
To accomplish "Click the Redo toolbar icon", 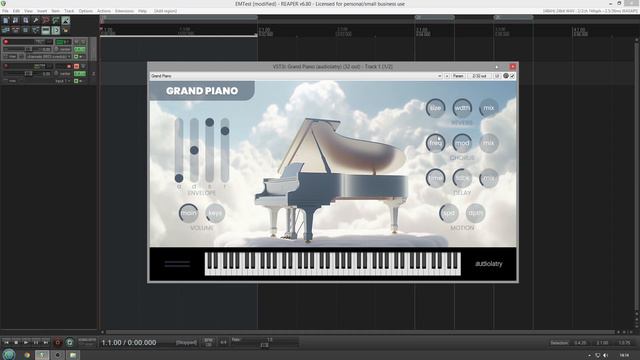I will click(x=56, y=20).
